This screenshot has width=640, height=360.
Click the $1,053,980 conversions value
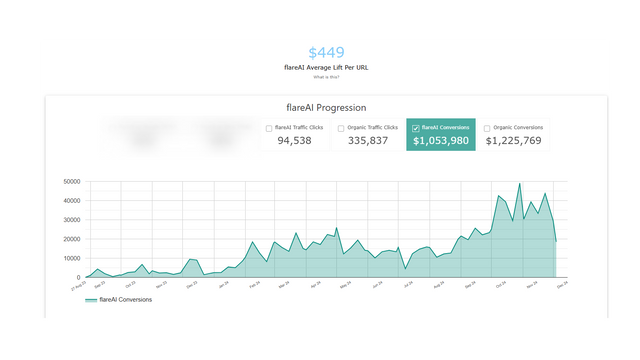pos(441,141)
